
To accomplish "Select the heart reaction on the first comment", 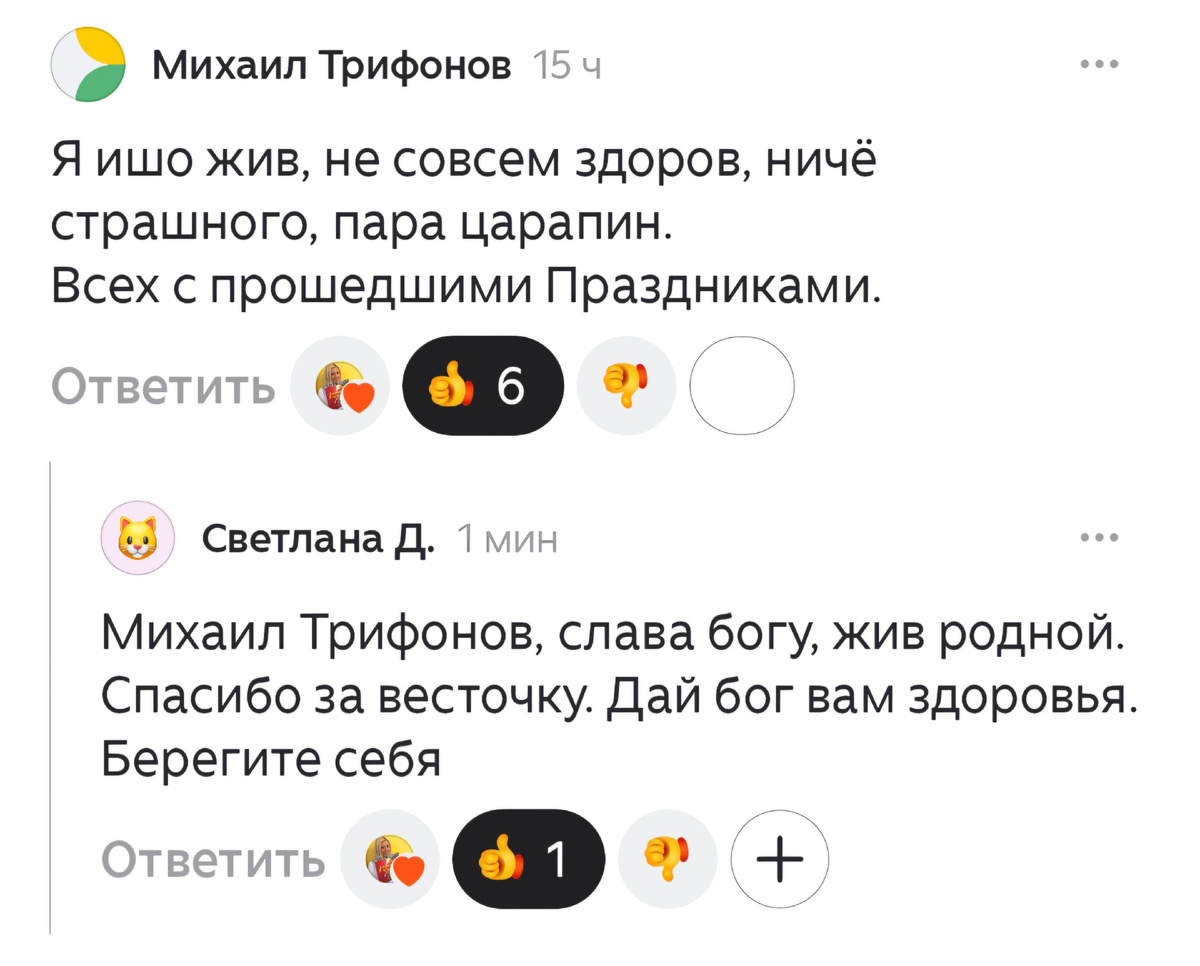I will [x=341, y=385].
